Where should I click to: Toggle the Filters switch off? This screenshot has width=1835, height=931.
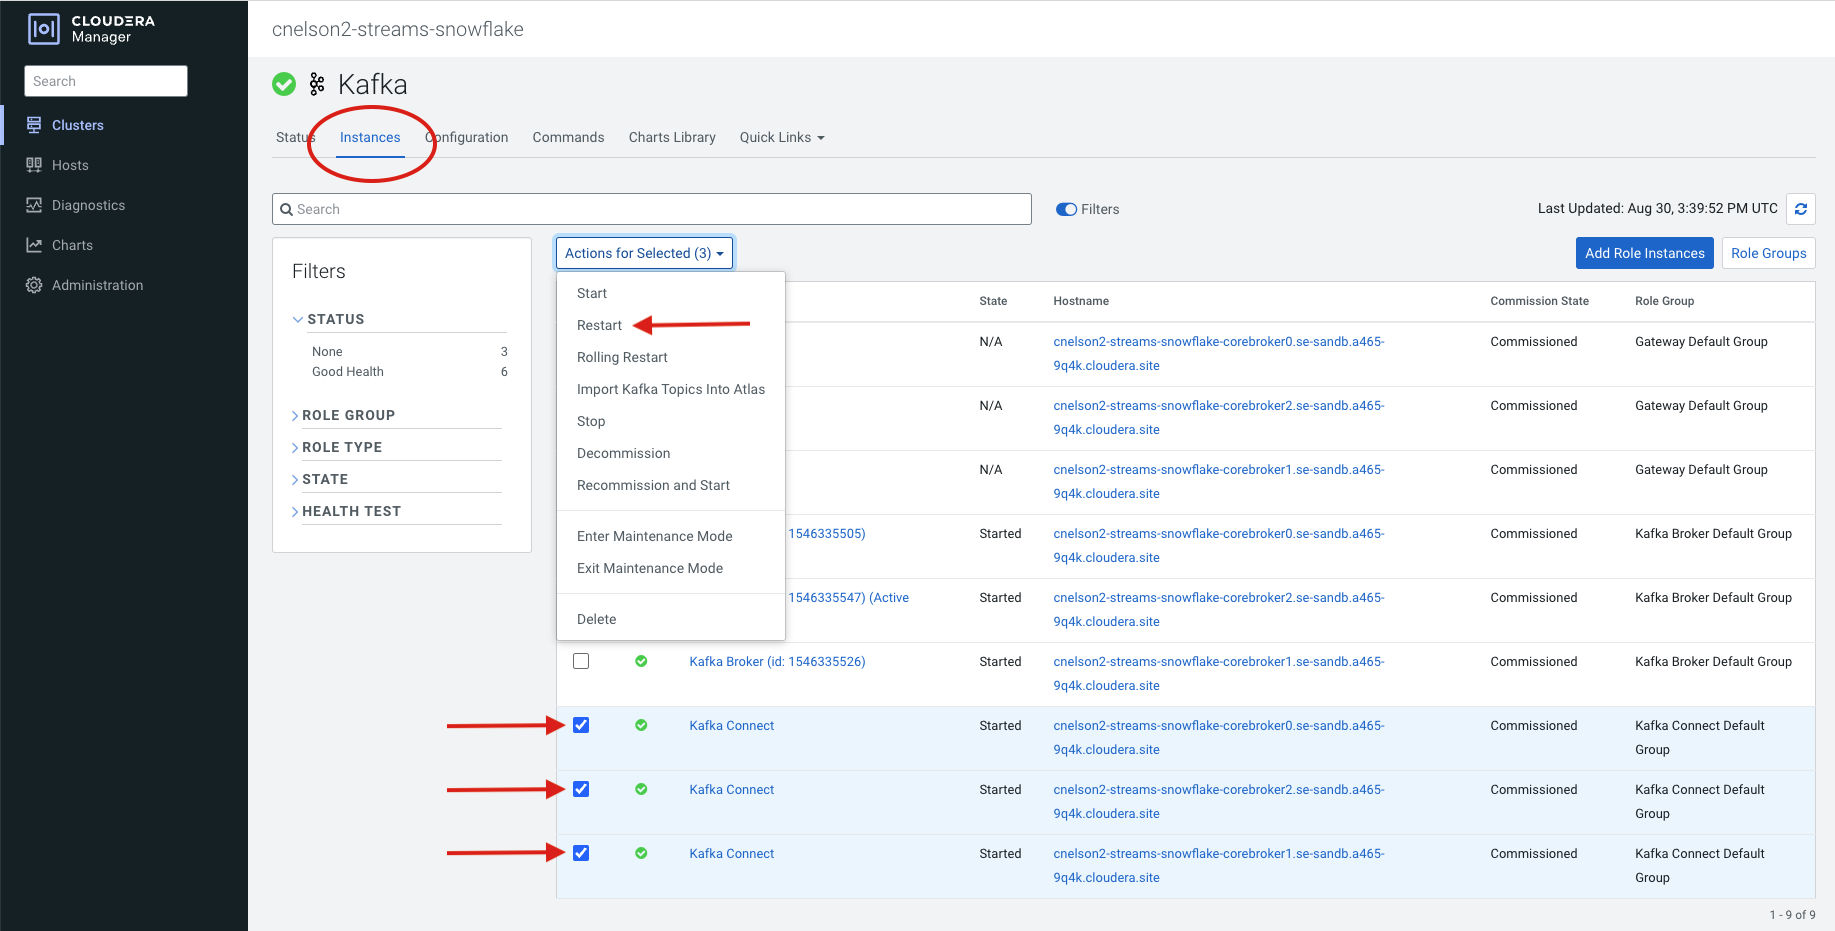click(x=1066, y=209)
